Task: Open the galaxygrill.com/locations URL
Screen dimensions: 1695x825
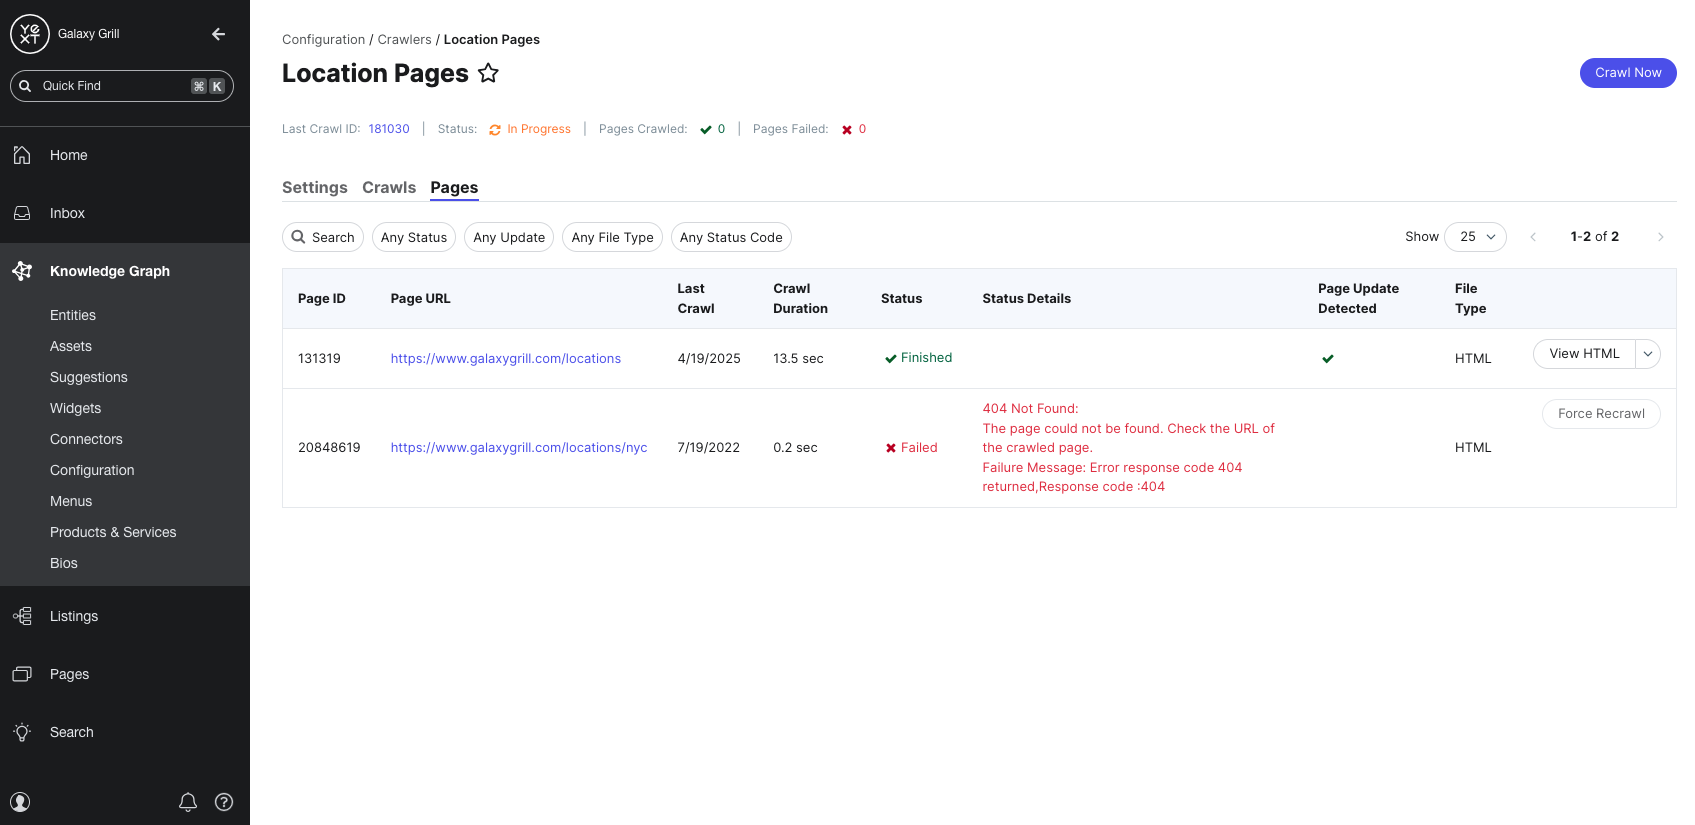Action: [x=506, y=359]
